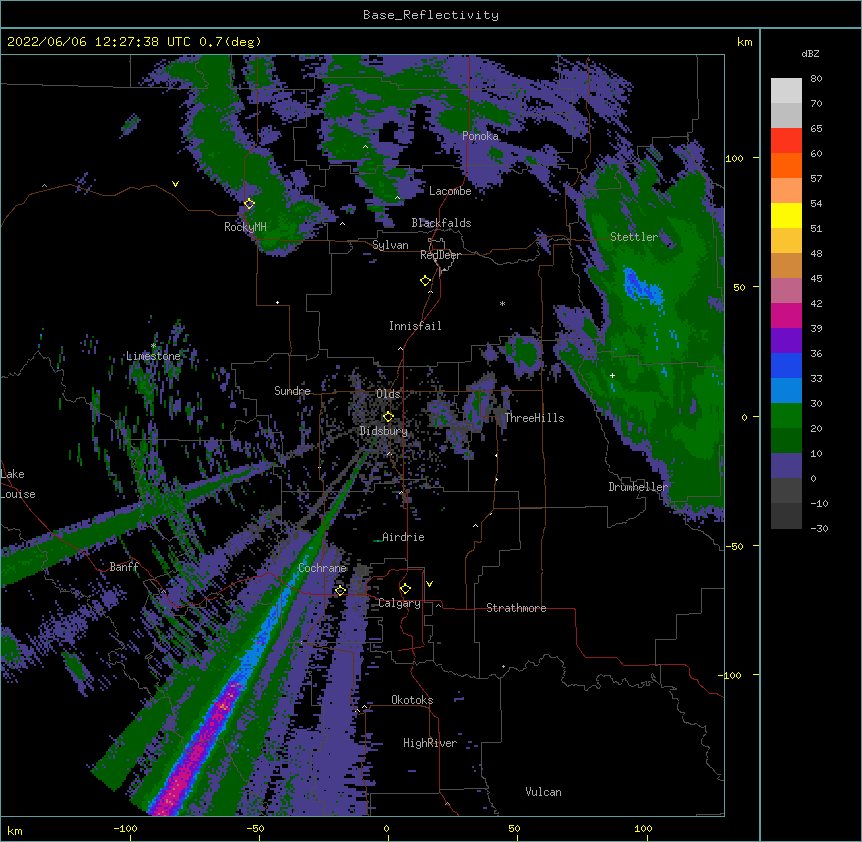862x842 pixels.
Task: Click the right axis tick label -50
Action: (734, 546)
